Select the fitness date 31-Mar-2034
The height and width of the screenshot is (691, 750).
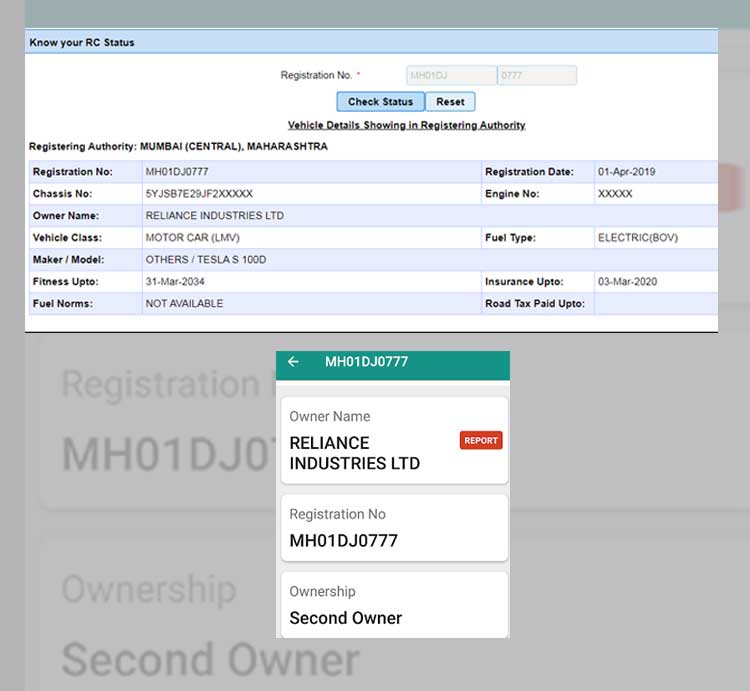pyautogui.click(x=174, y=282)
